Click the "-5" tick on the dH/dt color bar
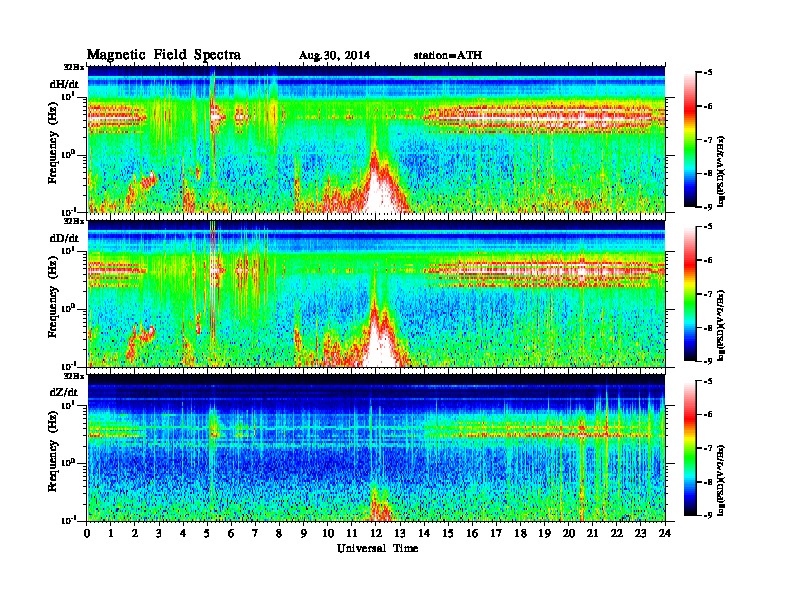This screenshot has width=792, height=612. (x=708, y=73)
